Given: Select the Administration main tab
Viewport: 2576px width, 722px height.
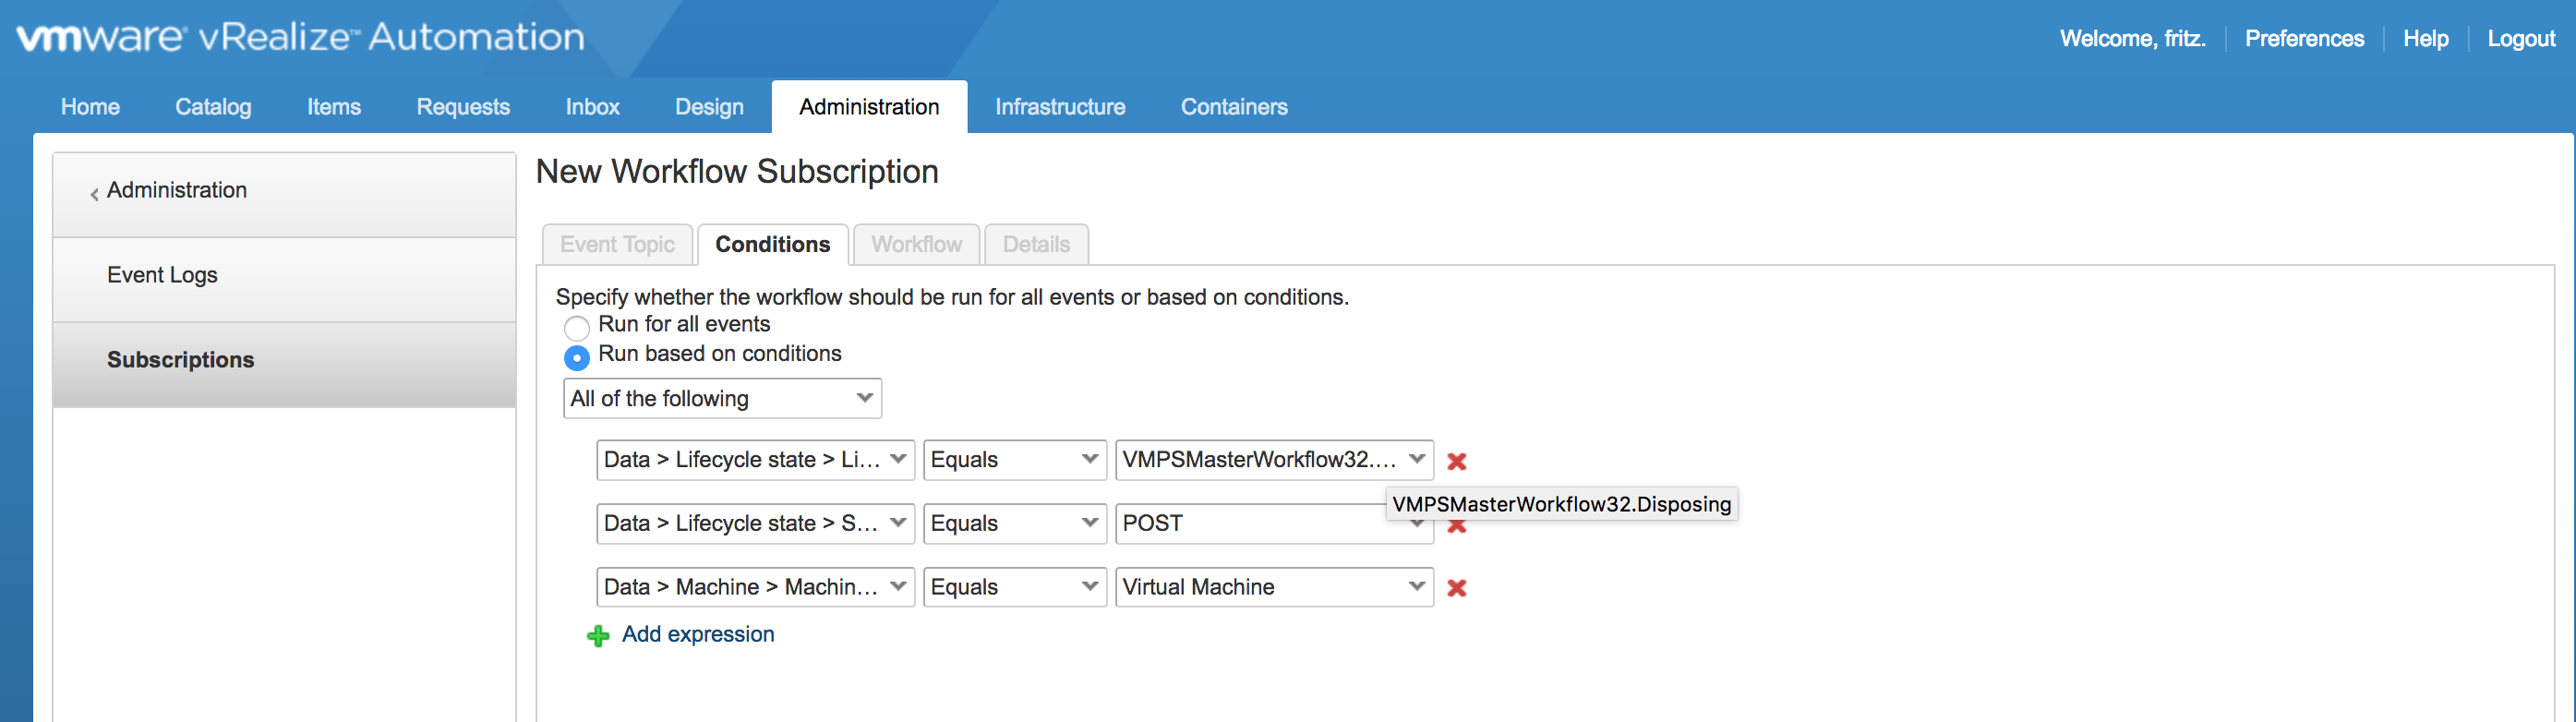Looking at the screenshot, I should point(869,107).
